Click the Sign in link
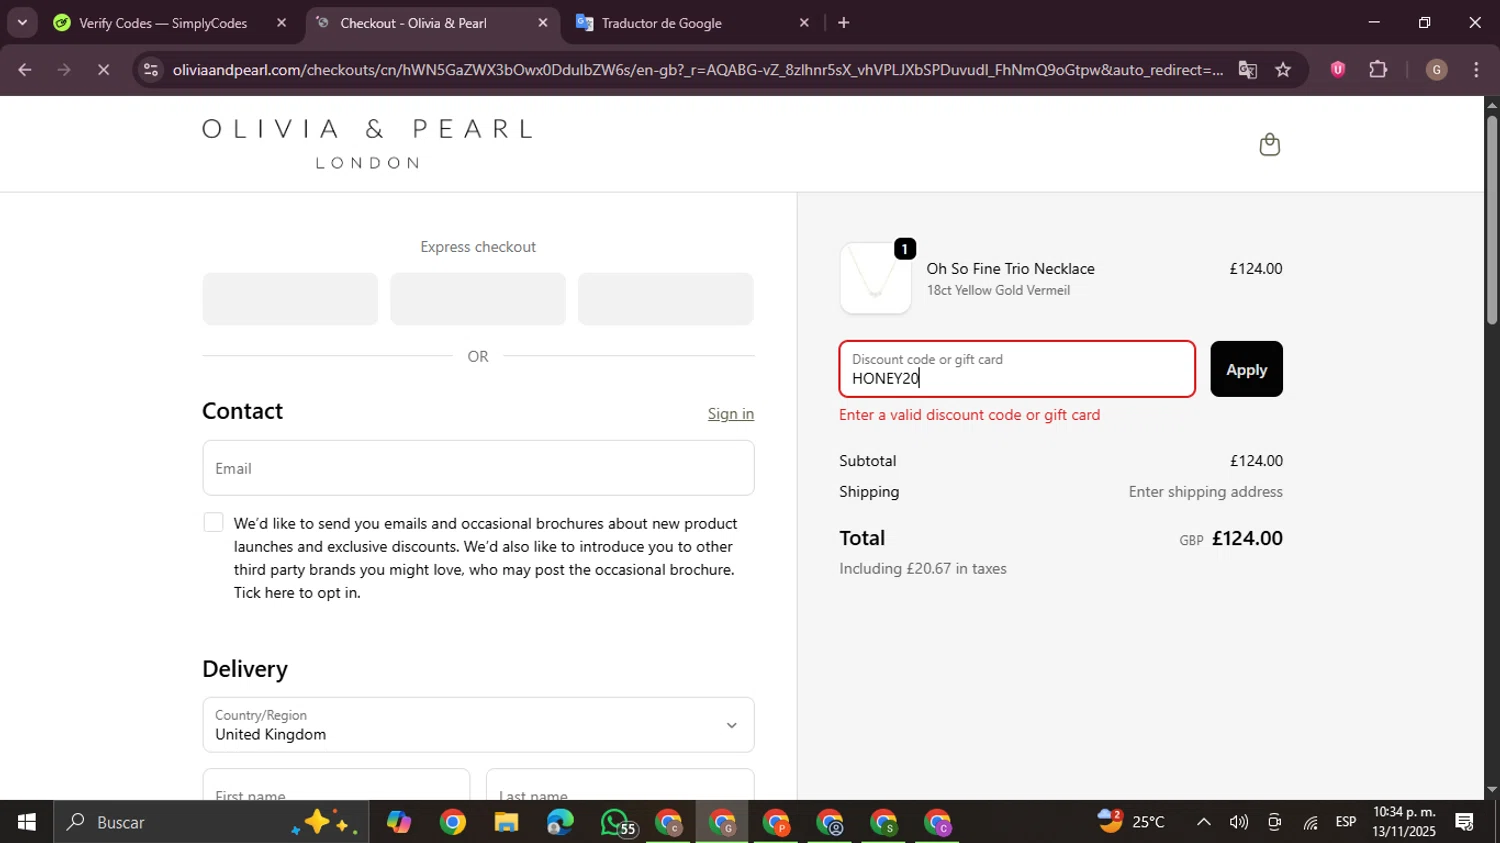Viewport: 1500px width, 843px height. pyautogui.click(x=731, y=414)
